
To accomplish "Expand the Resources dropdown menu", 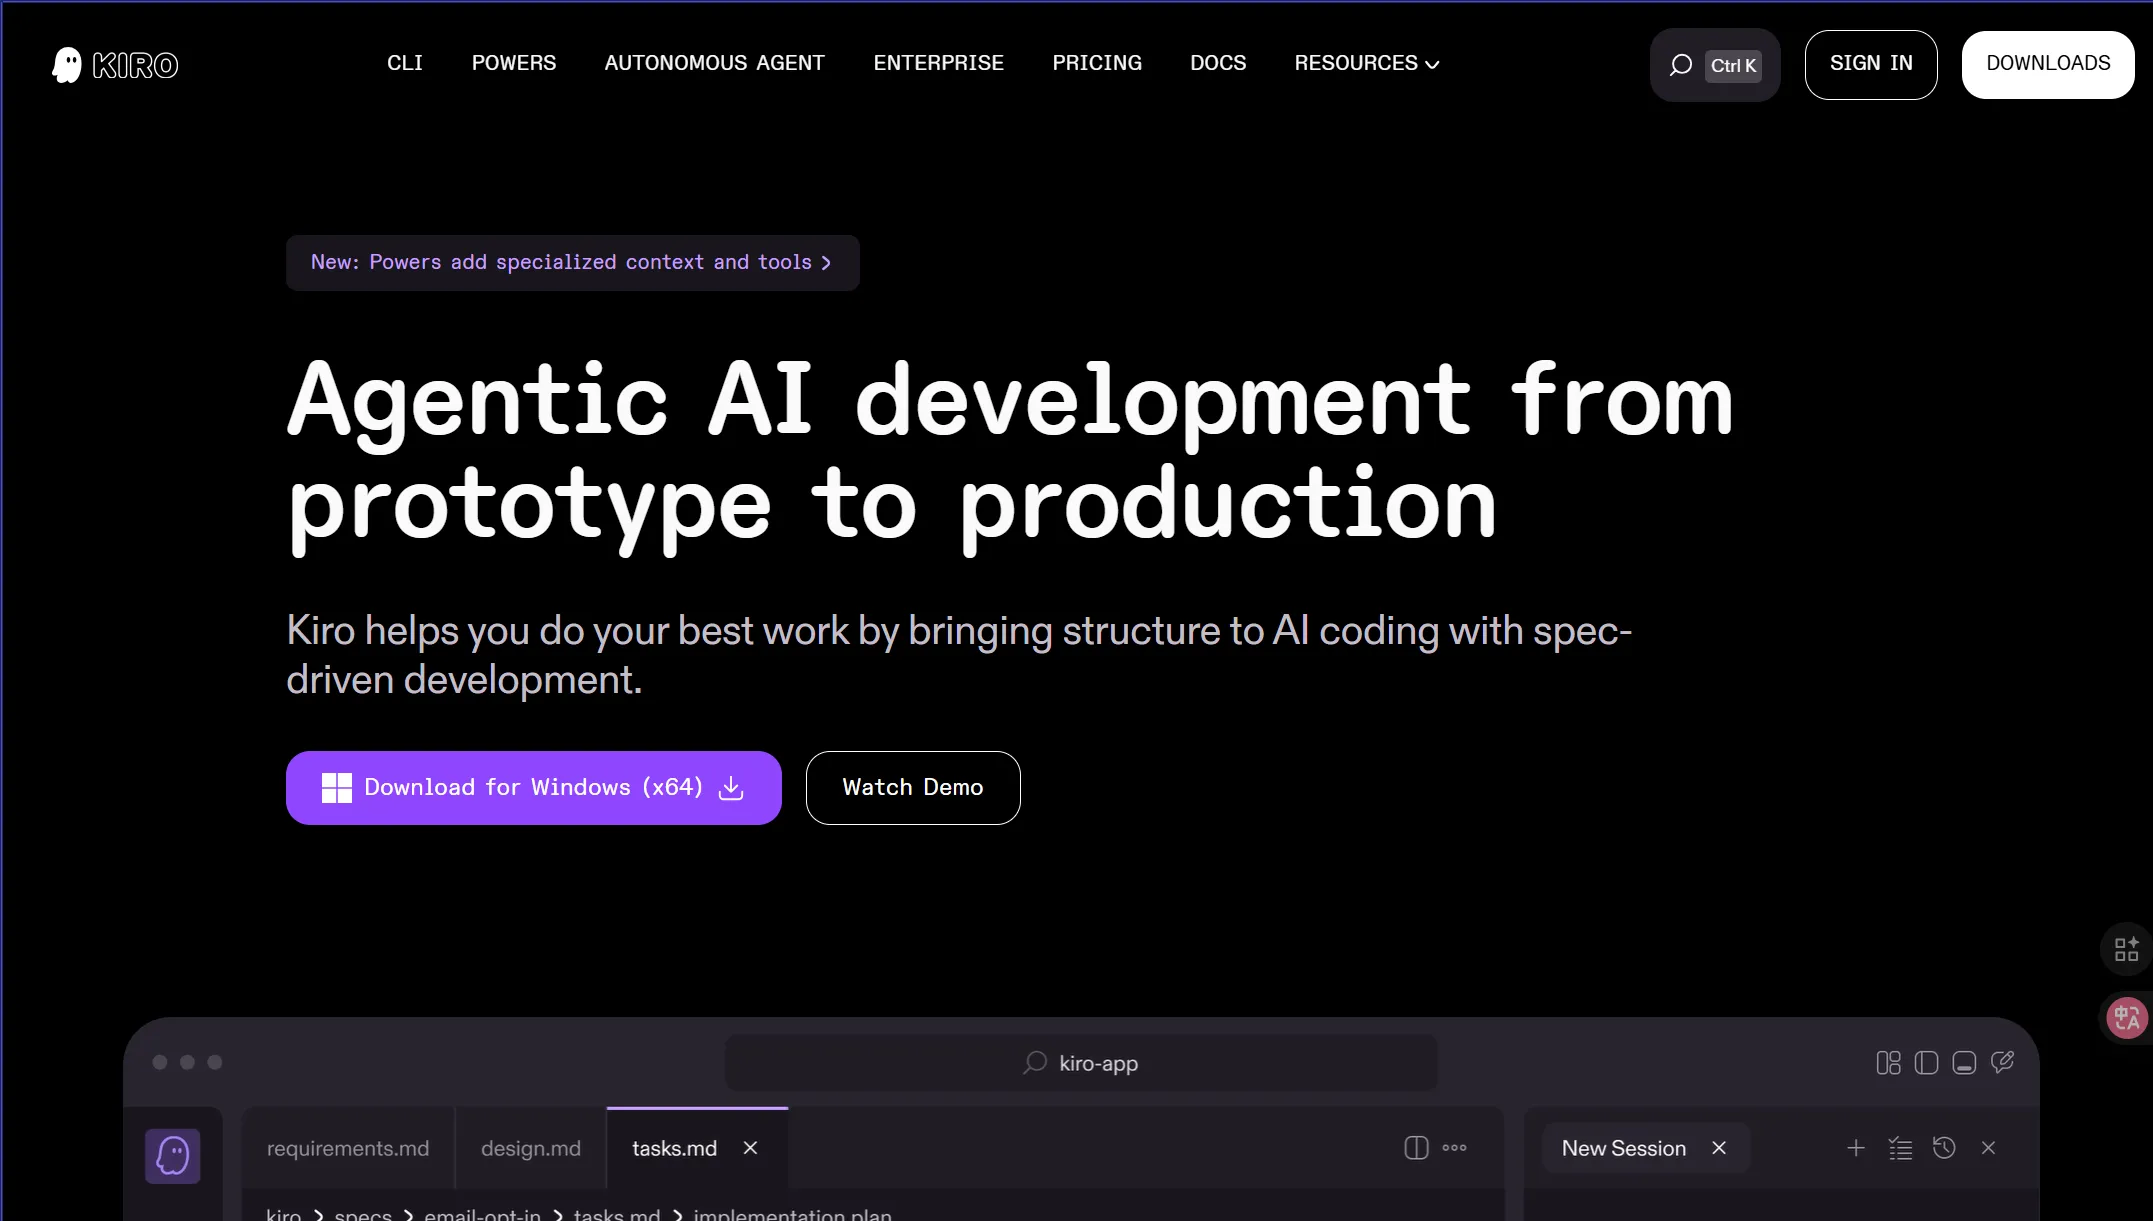I will [x=1366, y=63].
